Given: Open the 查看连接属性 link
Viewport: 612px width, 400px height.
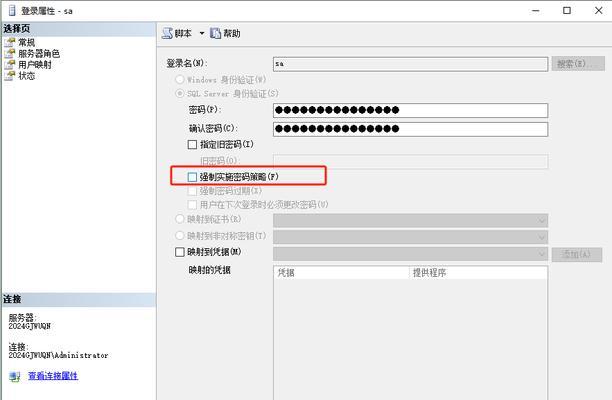Looking at the screenshot, I should [x=53, y=376].
